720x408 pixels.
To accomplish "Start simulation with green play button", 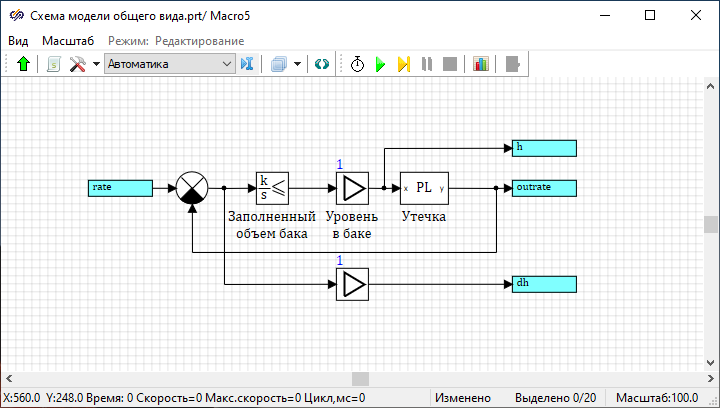I will pos(380,64).
